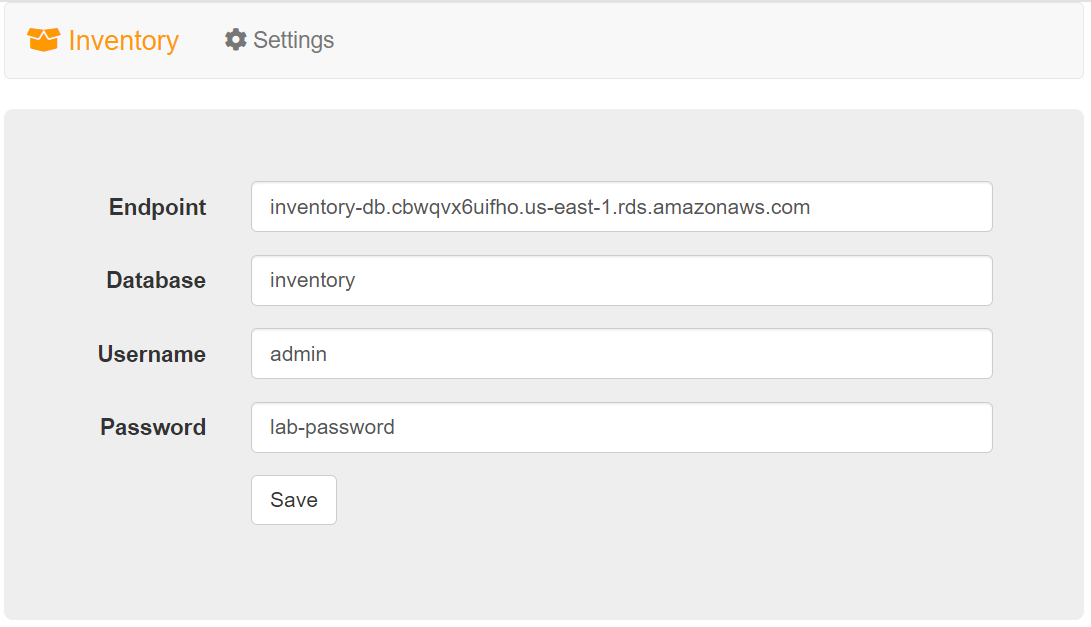1091x627 pixels.
Task: Click the 'lab-password' text value
Action: click(x=332, y=427)
